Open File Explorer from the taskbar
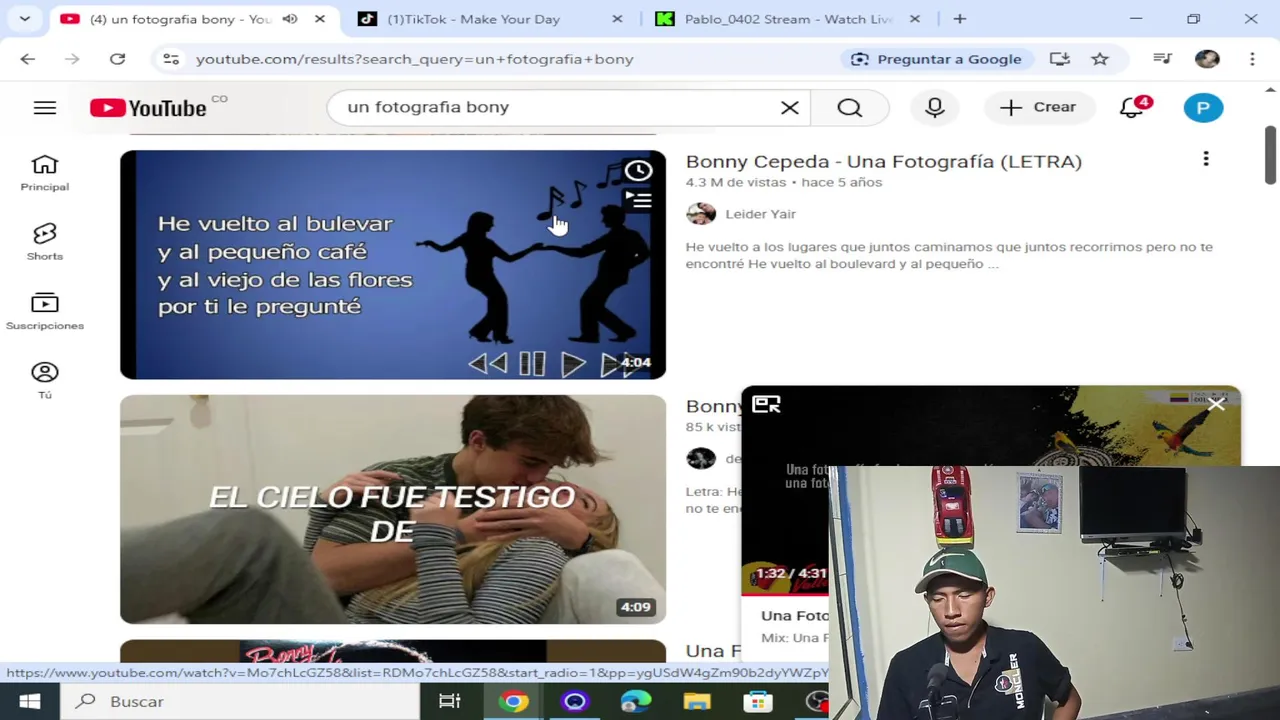1280x720 pixels. 697,702
